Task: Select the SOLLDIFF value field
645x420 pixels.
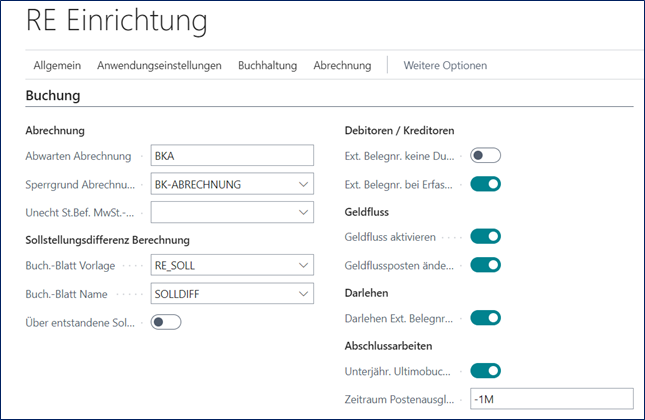Action: 232,293
